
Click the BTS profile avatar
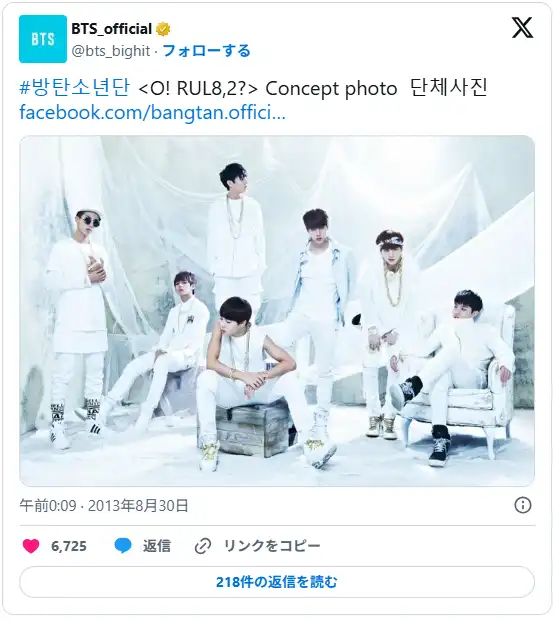pos(43,39)
